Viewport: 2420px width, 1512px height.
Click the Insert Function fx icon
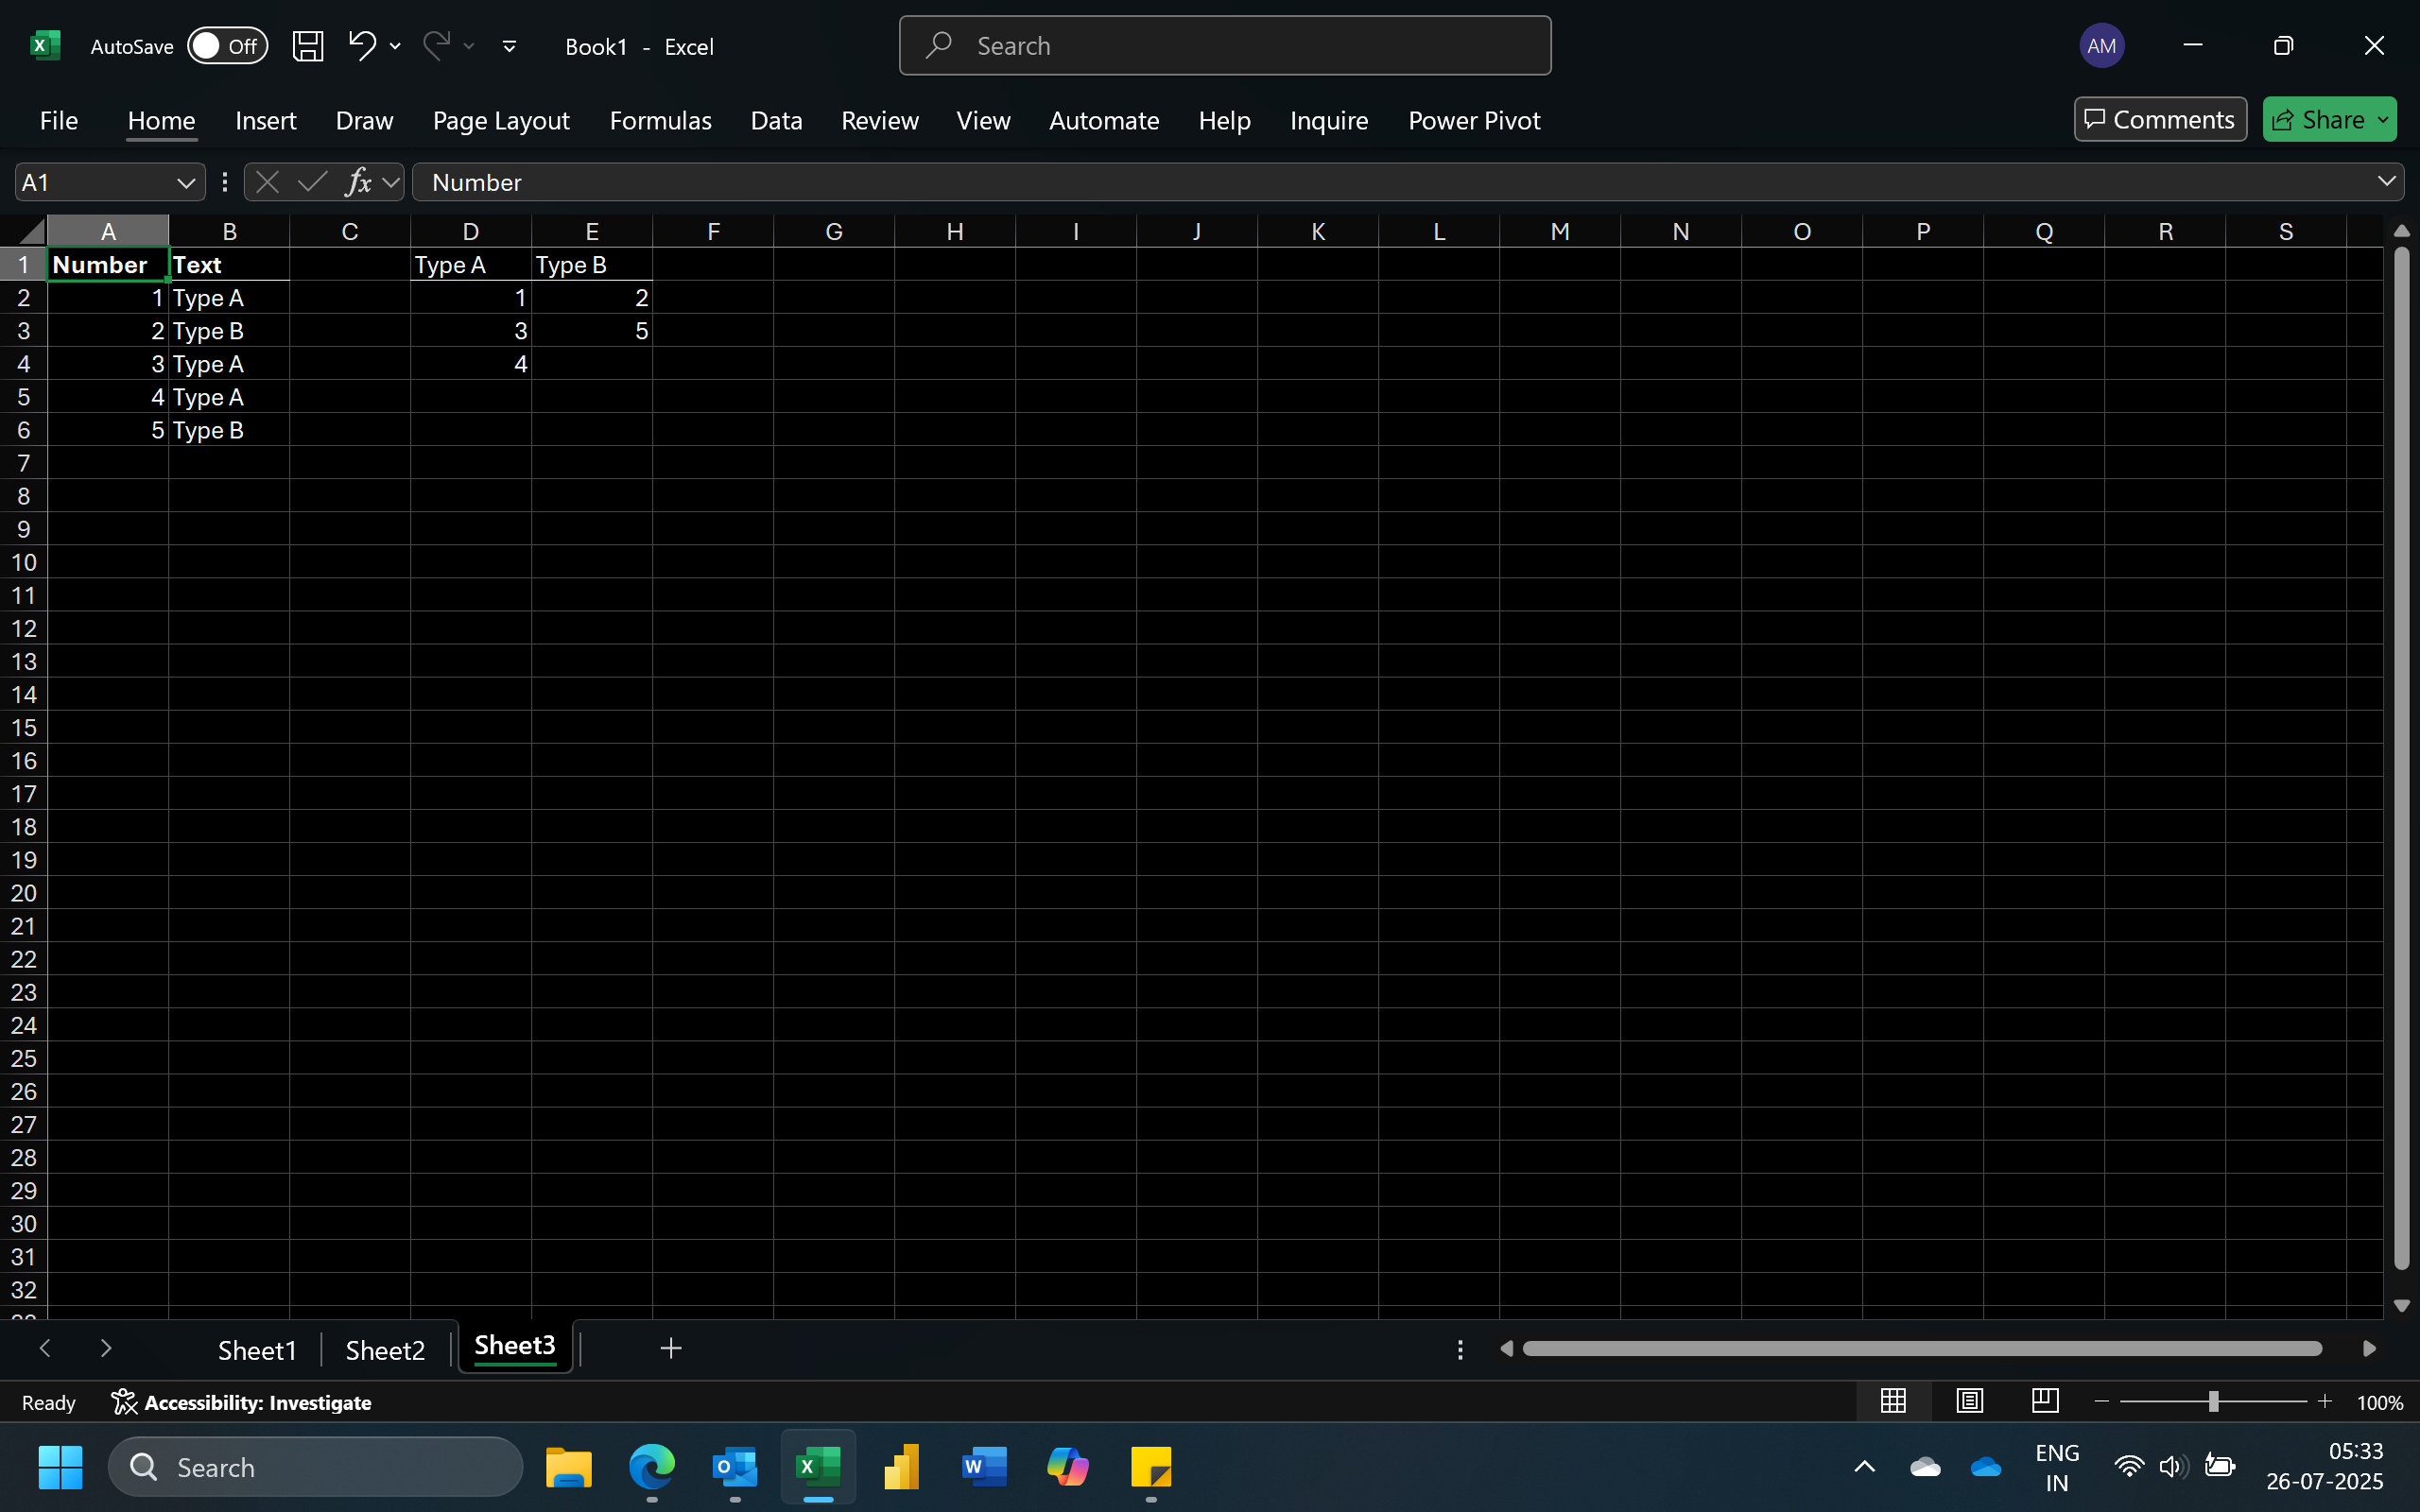click(x=358, y=182)
